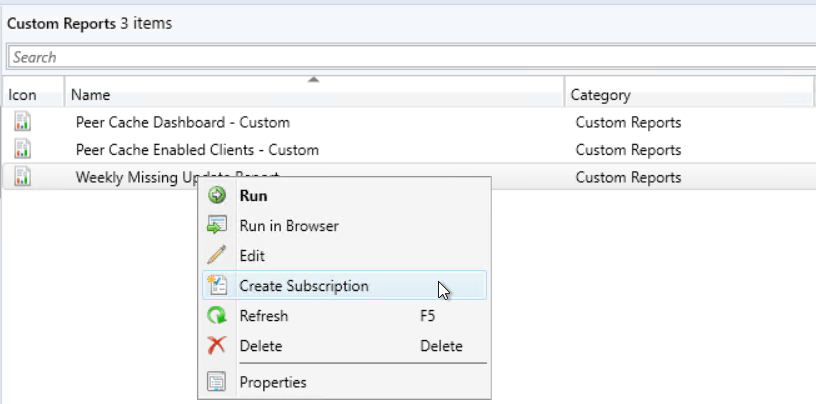The height and width of the screenshot is (404, 816).
Task: Click the Peer Cache Enabled Clients report icon
Action: click(x=23, y=150)
